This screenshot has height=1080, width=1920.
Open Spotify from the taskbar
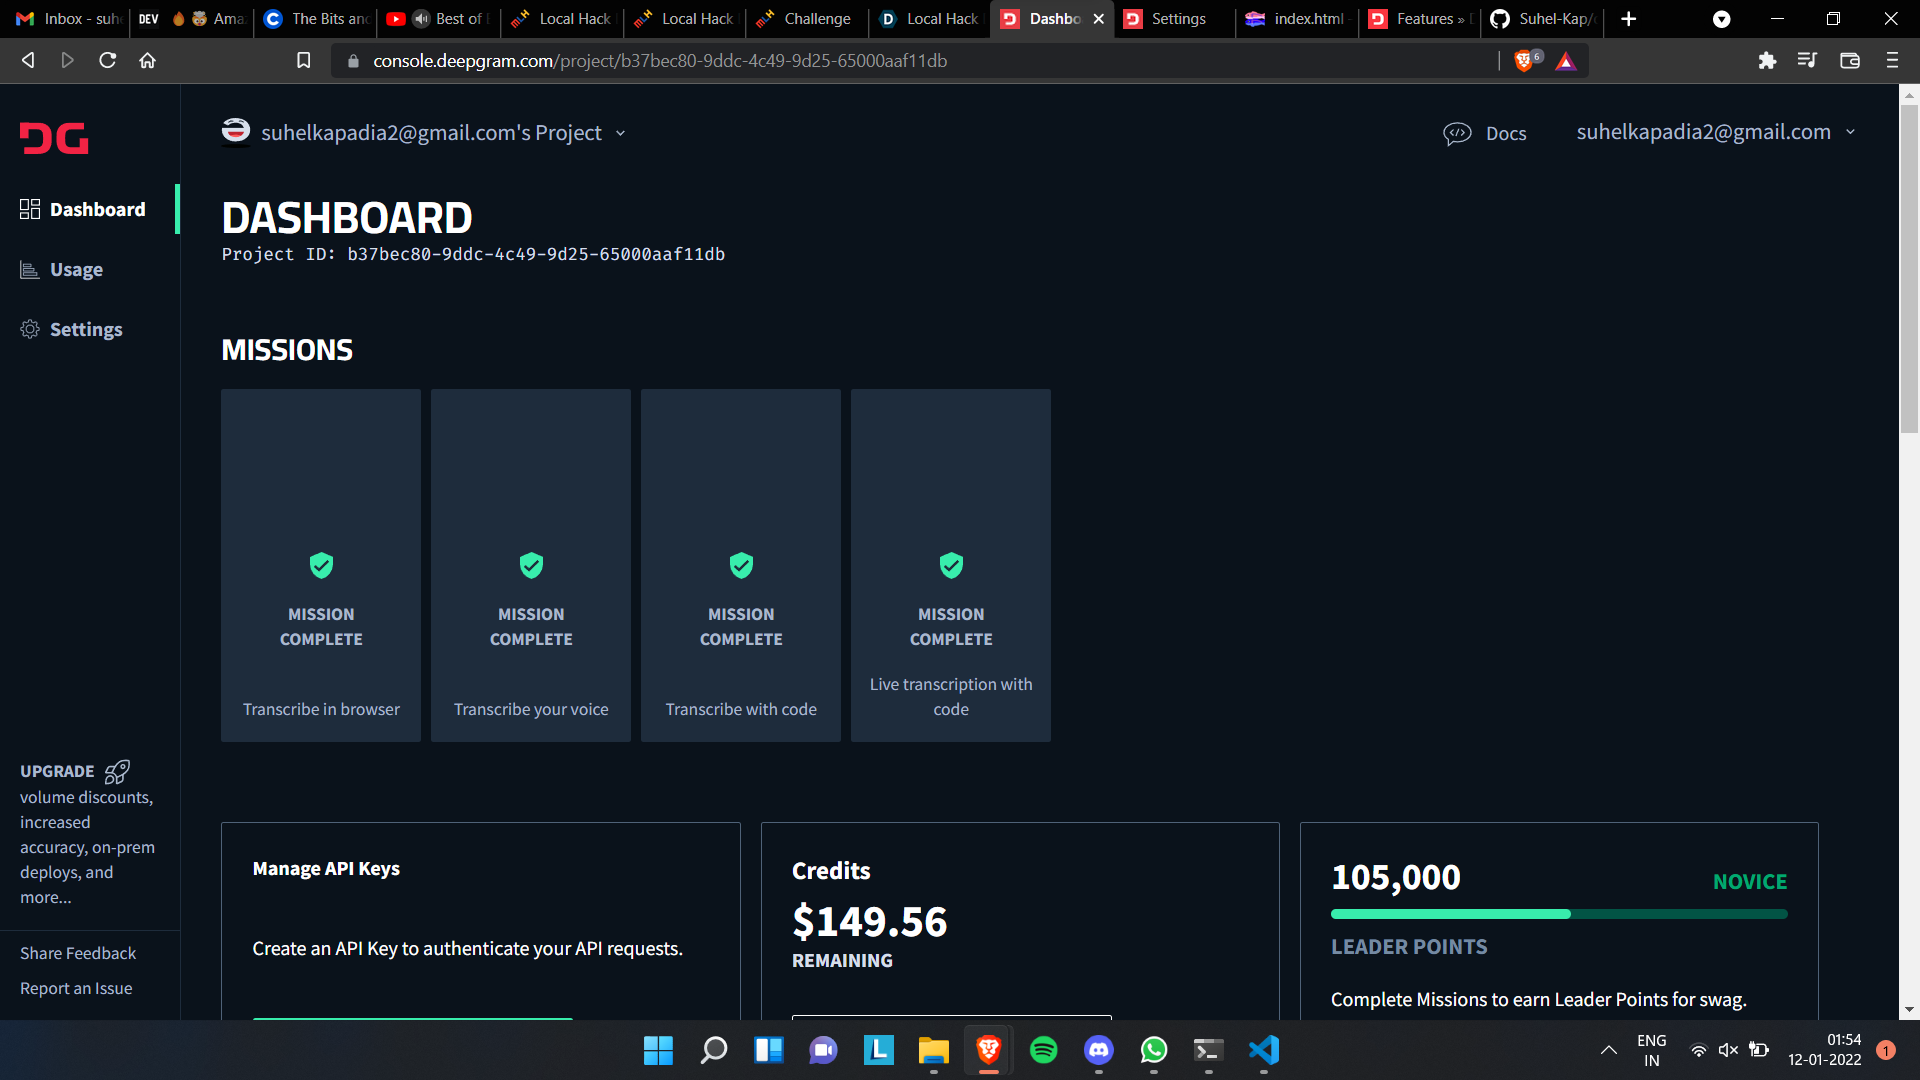[1043, 1050]
